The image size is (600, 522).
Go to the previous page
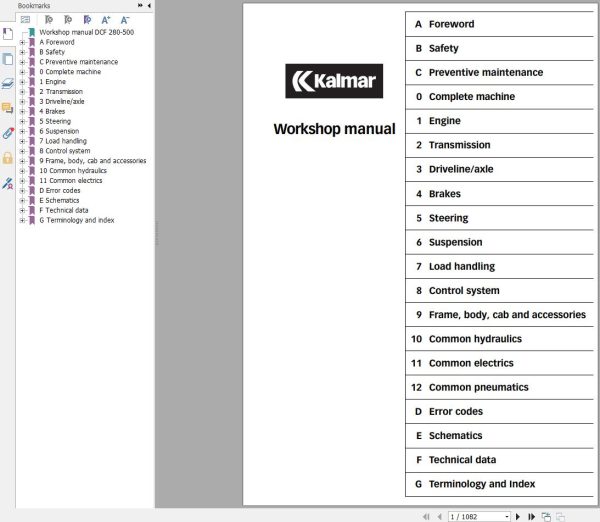(x=440, y=517)
